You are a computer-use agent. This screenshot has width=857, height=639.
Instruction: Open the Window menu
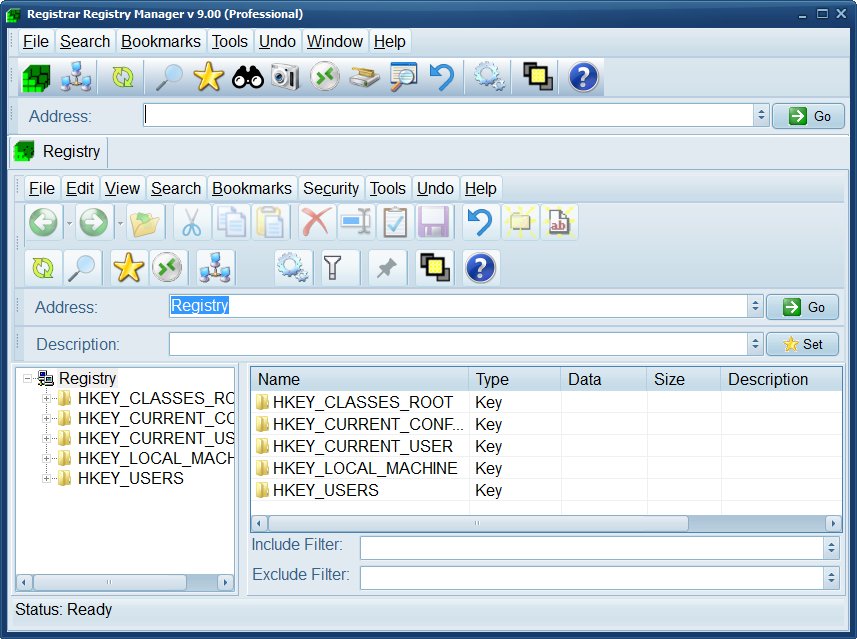pos(334,41)
